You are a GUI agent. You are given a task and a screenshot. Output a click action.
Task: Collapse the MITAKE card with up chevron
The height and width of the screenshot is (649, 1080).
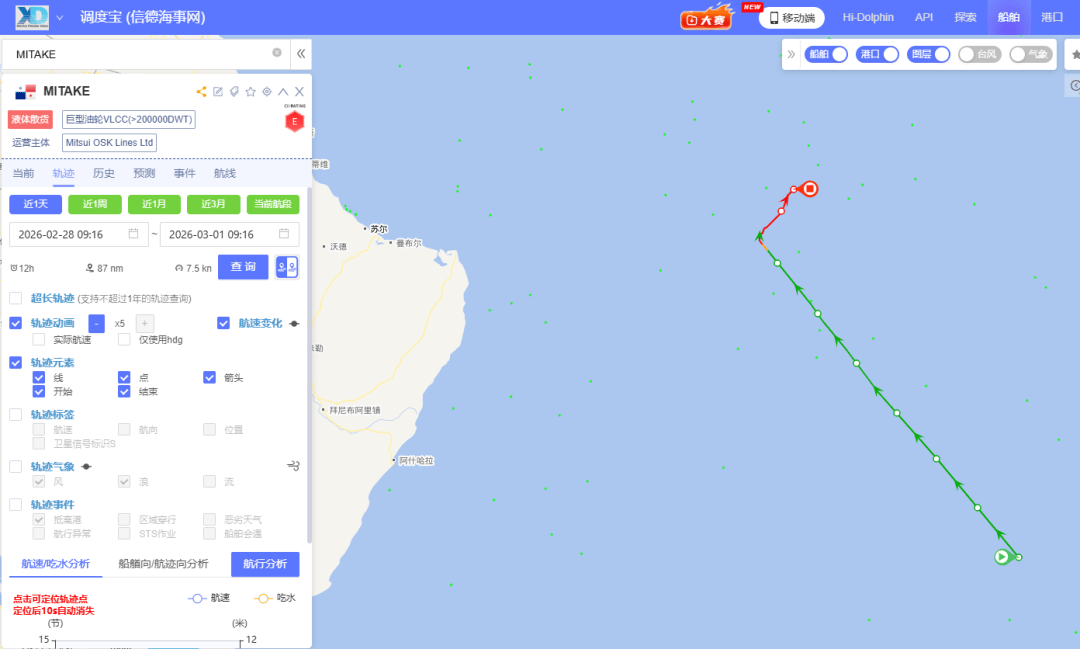point(283,92)
